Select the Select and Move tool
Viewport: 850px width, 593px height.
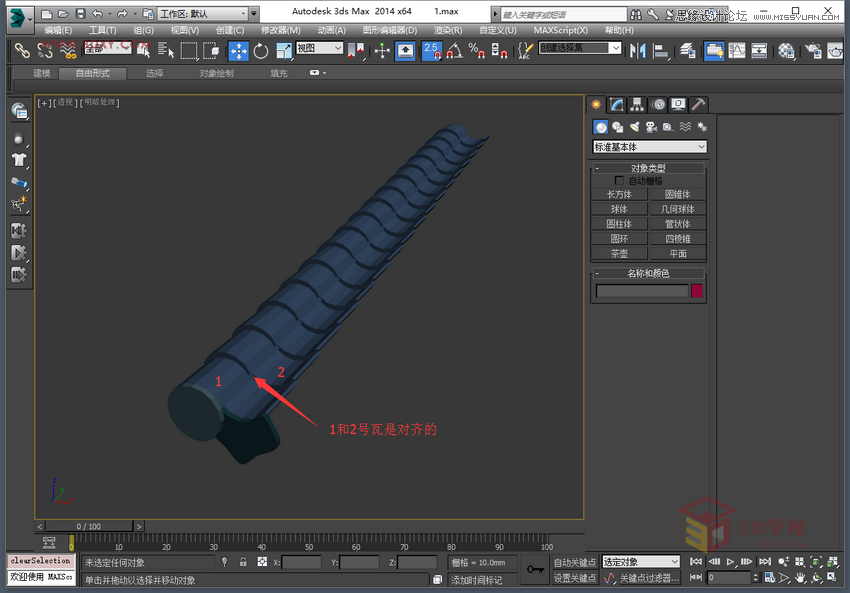(239, 50)
